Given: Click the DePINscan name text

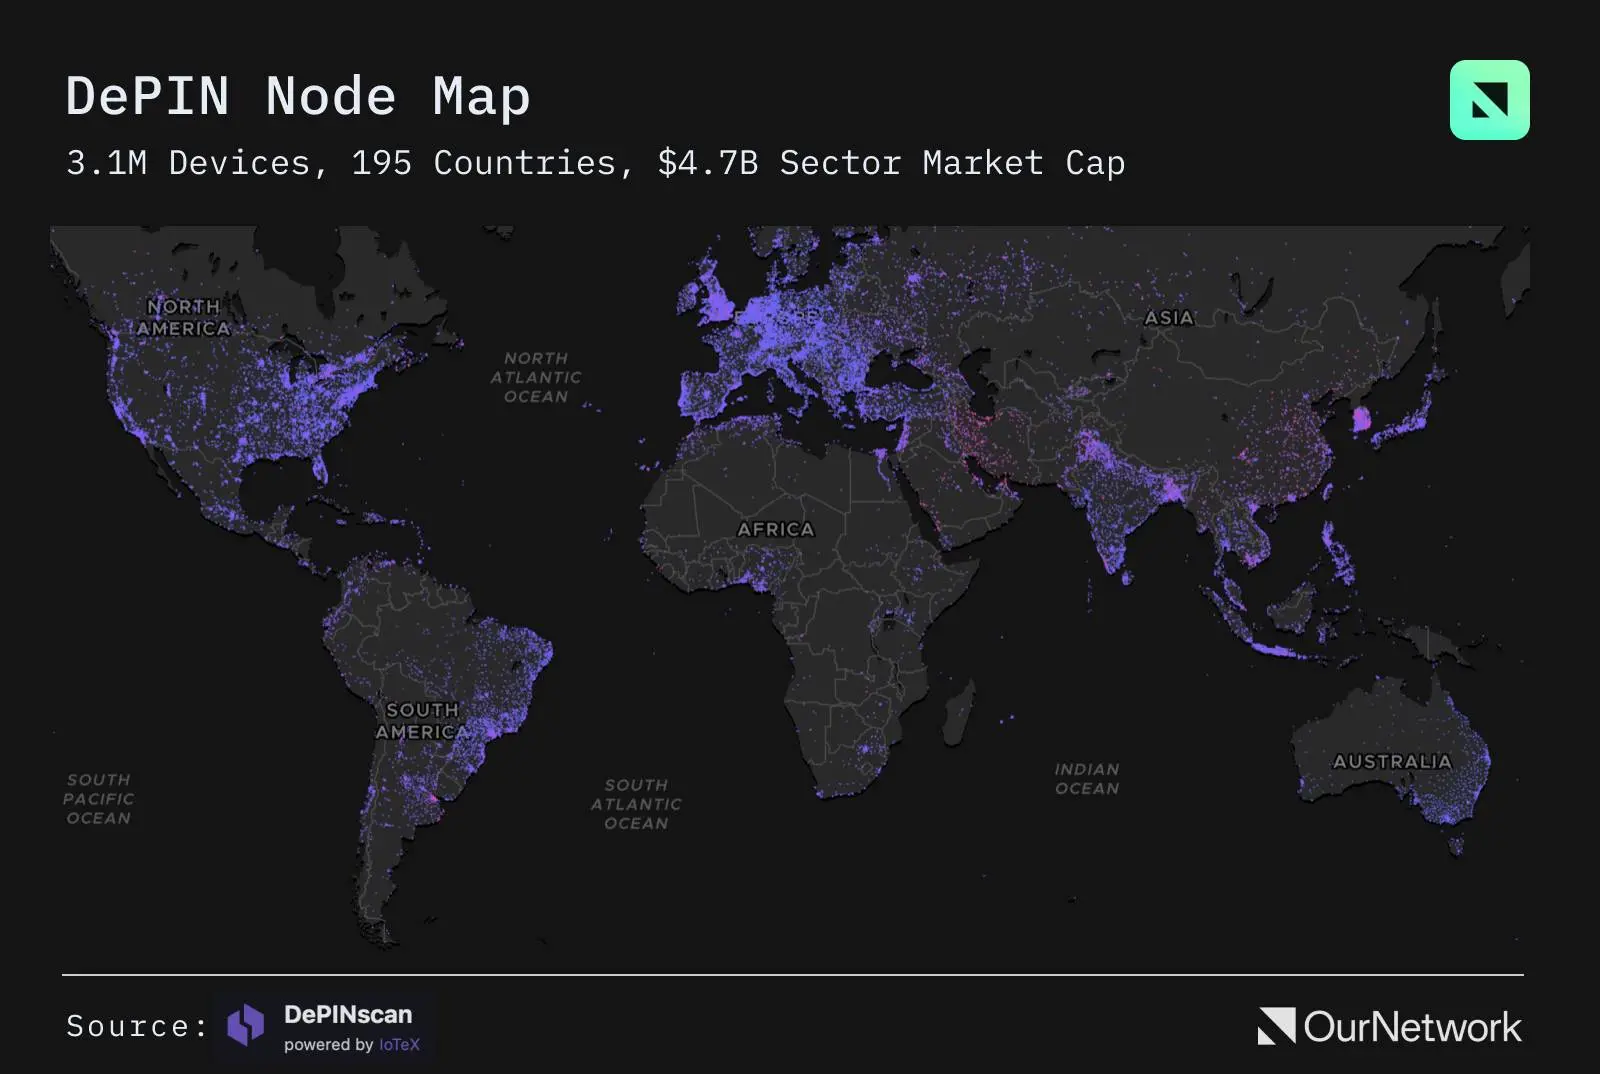Looking at the screenshot, I should click(348, 1014).
